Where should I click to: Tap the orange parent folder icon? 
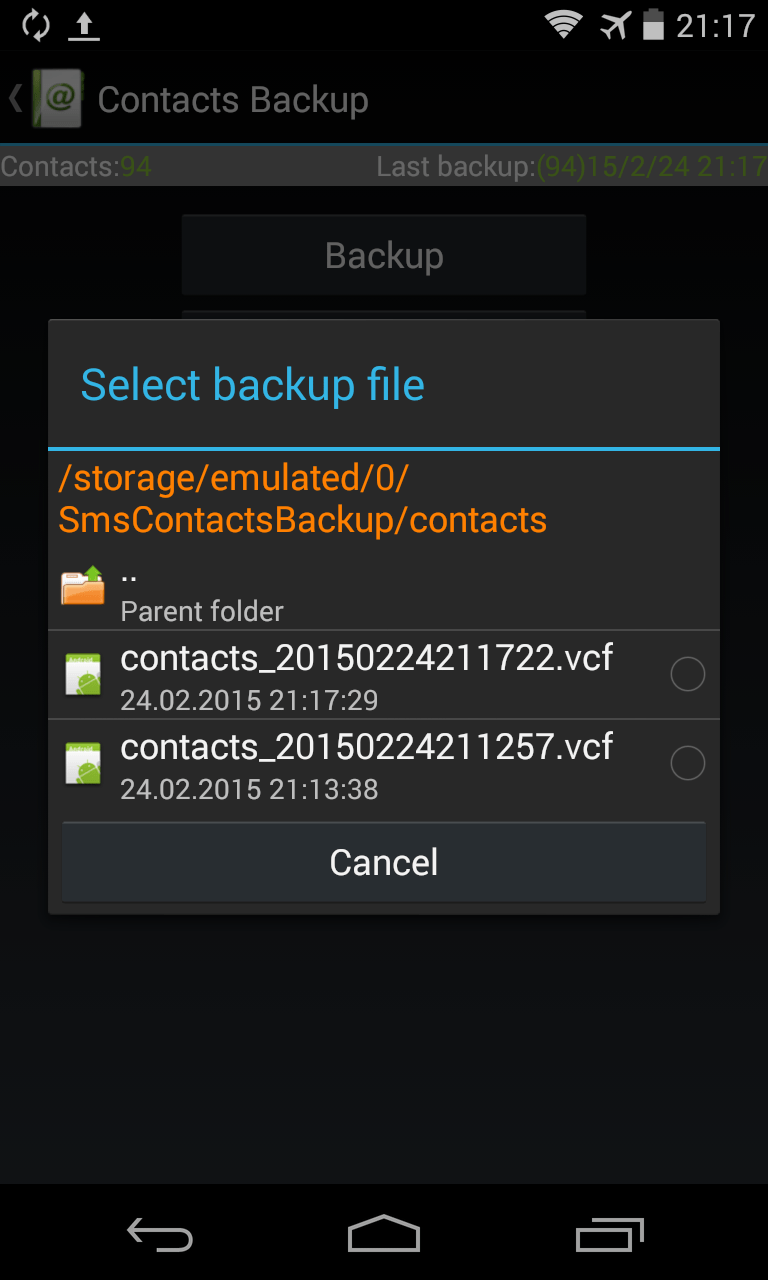[83, 586]
